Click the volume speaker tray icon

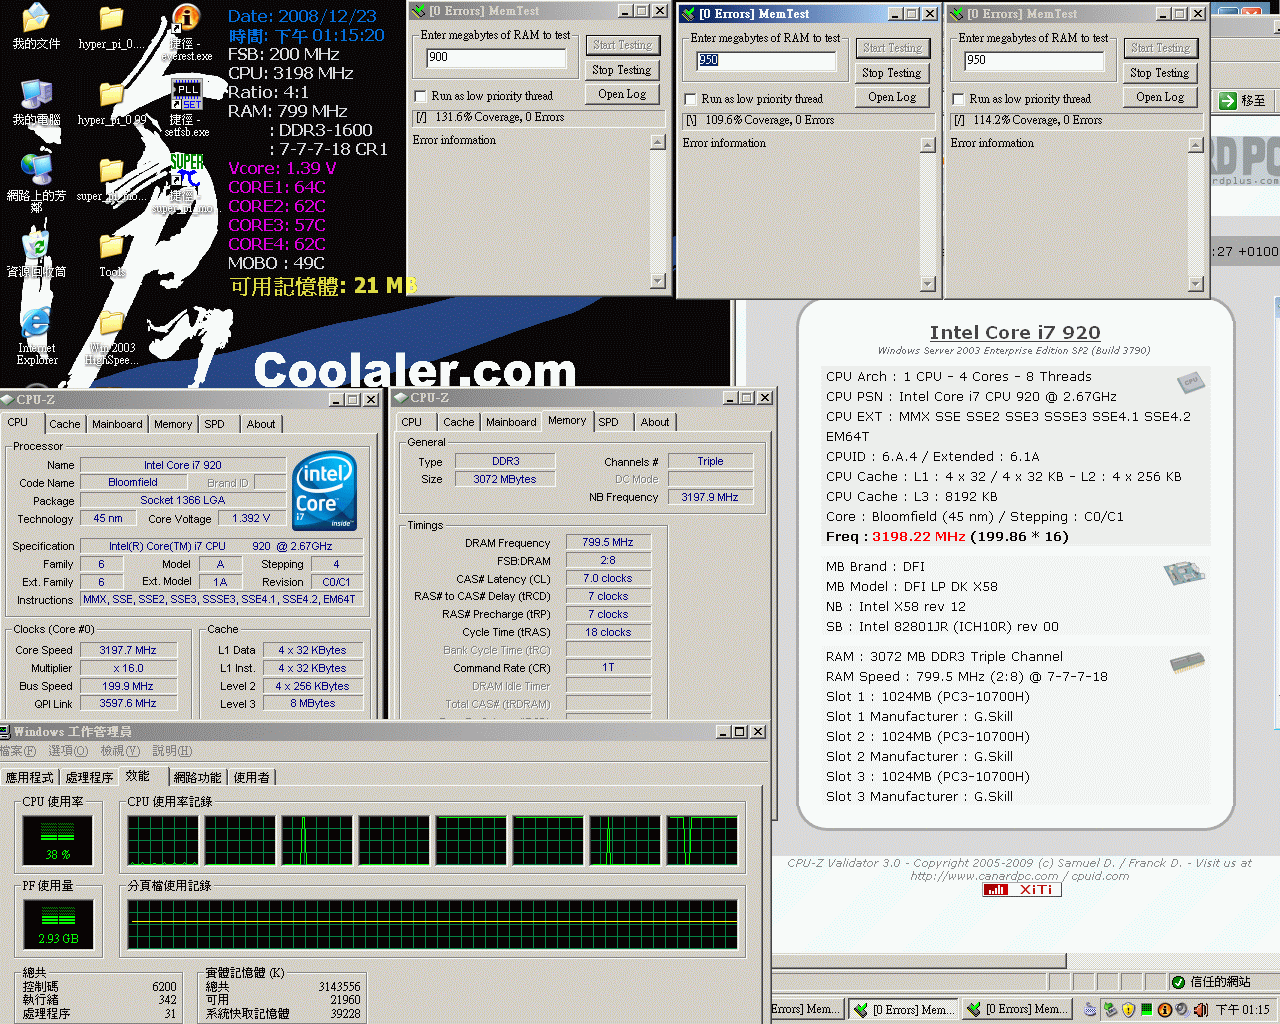click(1201, 1010)
